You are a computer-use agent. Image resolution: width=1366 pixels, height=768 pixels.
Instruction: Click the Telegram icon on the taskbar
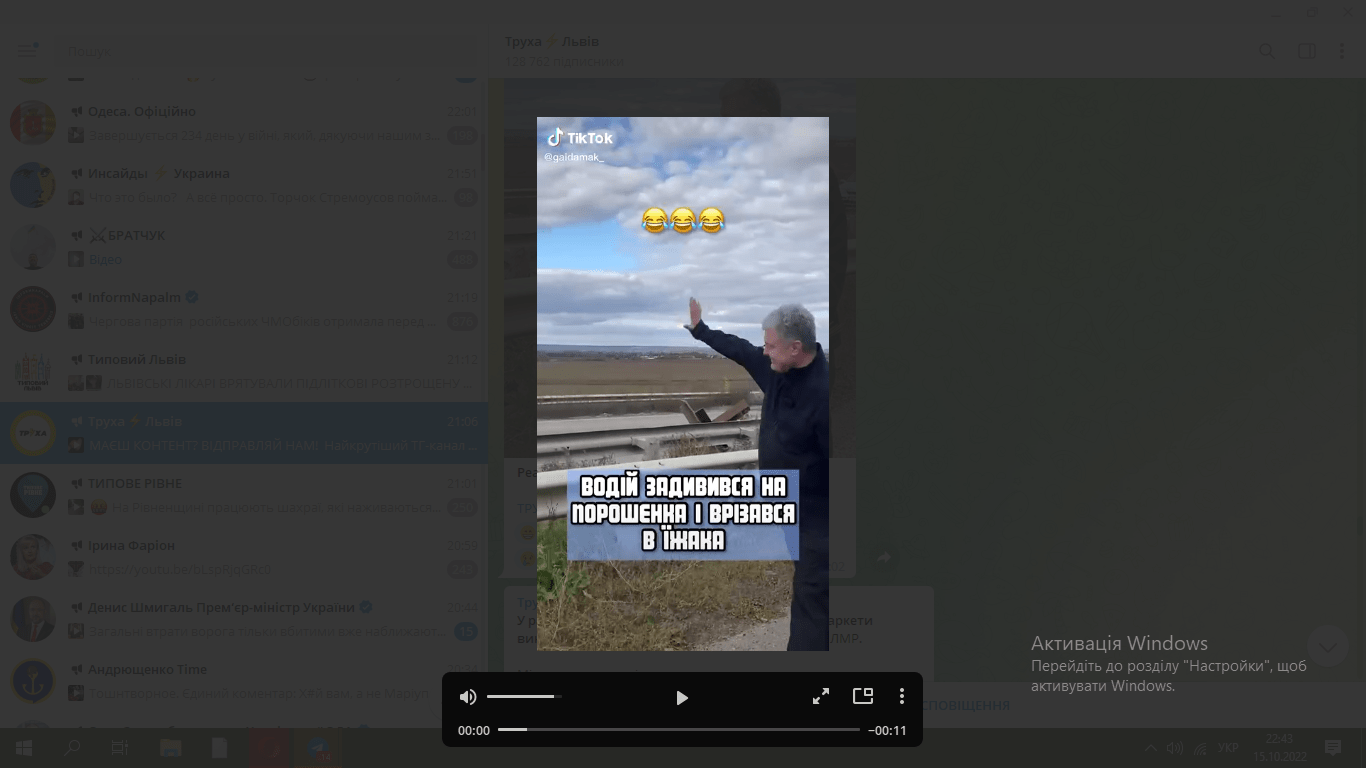(320, 748)
